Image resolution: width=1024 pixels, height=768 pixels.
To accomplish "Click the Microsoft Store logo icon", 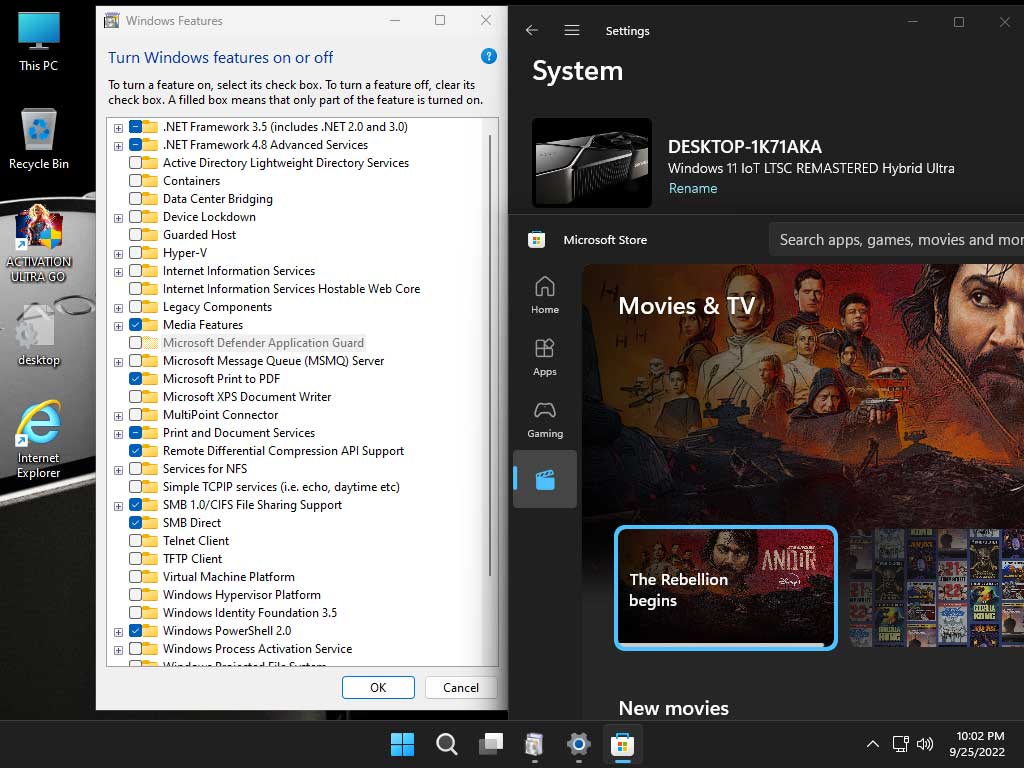I will pyautogui.click(x=536, y=240).
